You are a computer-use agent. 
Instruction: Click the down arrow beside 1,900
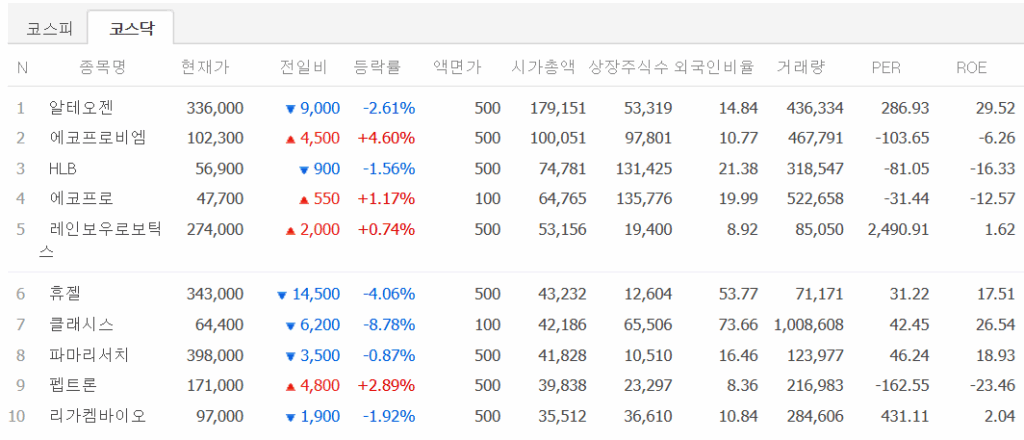291,418
